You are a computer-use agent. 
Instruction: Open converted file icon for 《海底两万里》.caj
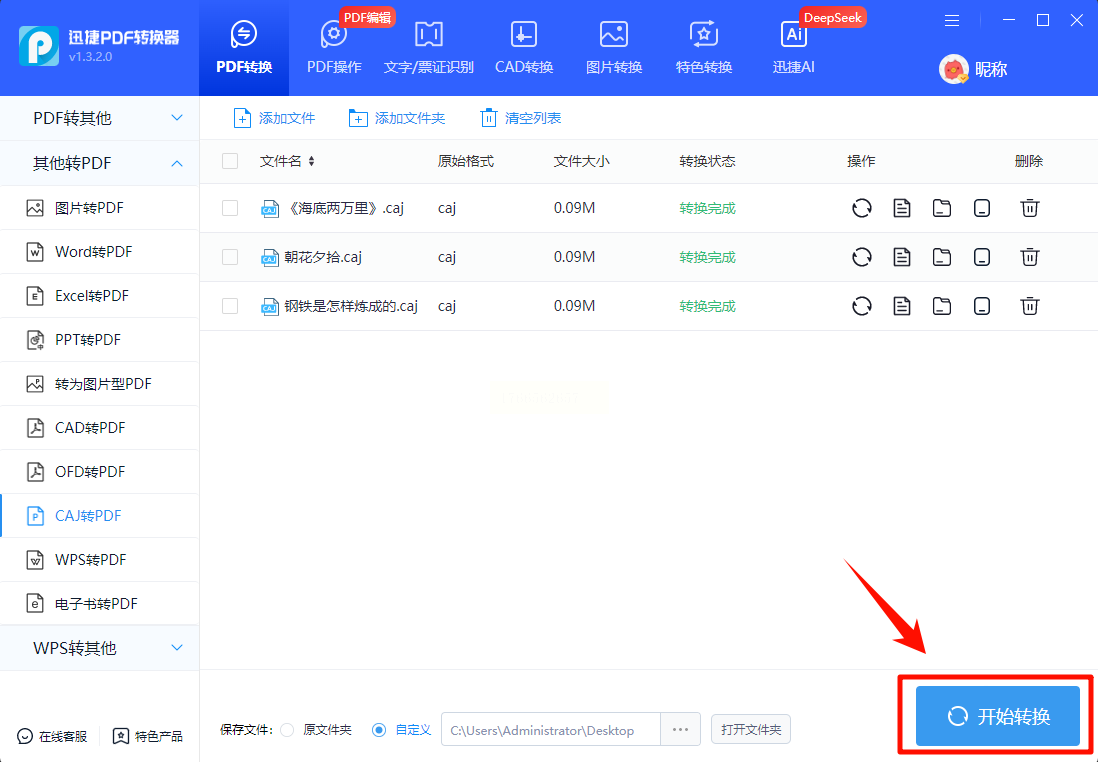902,208
